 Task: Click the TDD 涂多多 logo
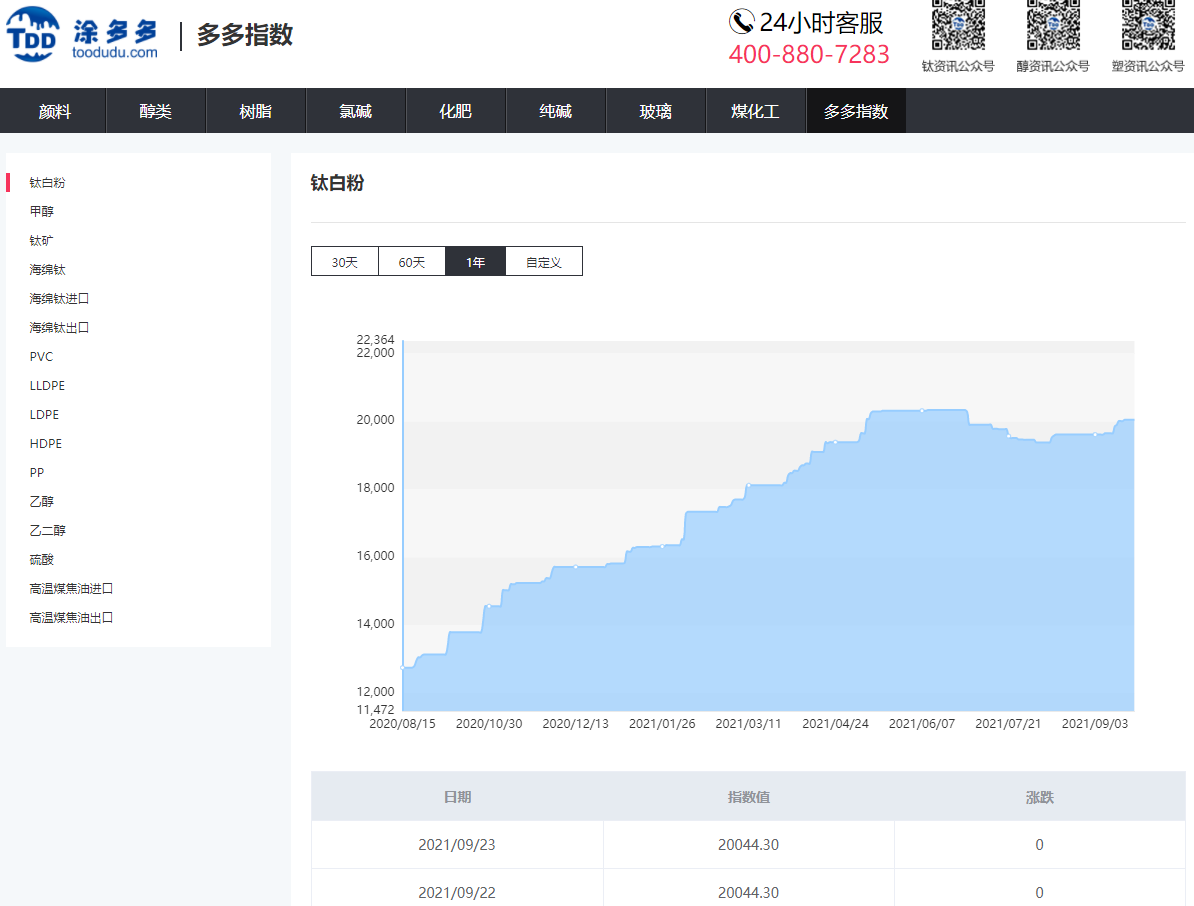pyautogui.click(x=82, y=34)
